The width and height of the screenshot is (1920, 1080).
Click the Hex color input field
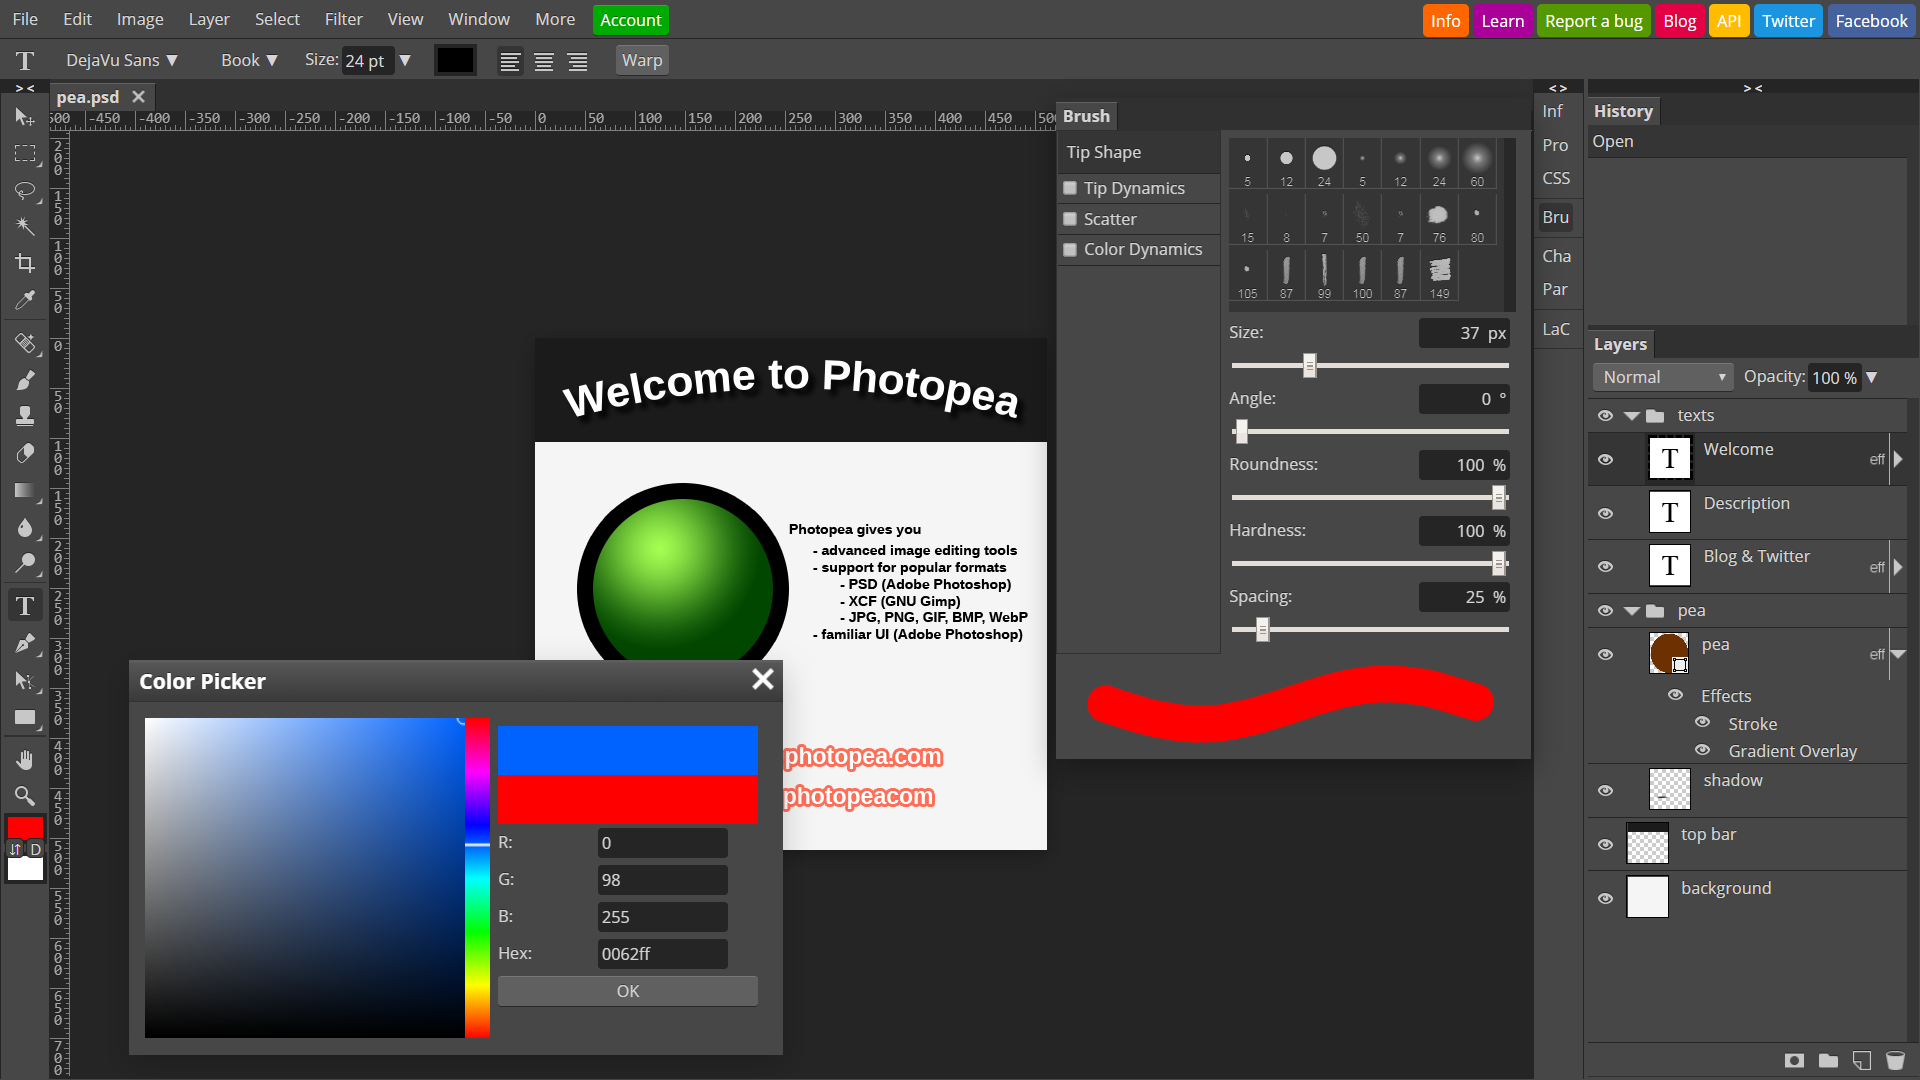(662, 952)
